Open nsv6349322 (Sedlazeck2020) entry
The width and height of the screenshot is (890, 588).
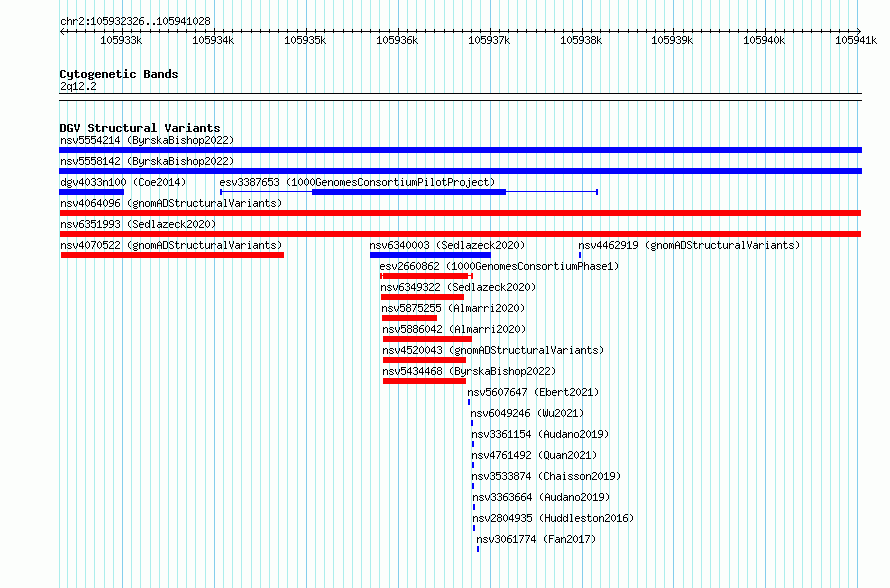(x=458, y=287)
